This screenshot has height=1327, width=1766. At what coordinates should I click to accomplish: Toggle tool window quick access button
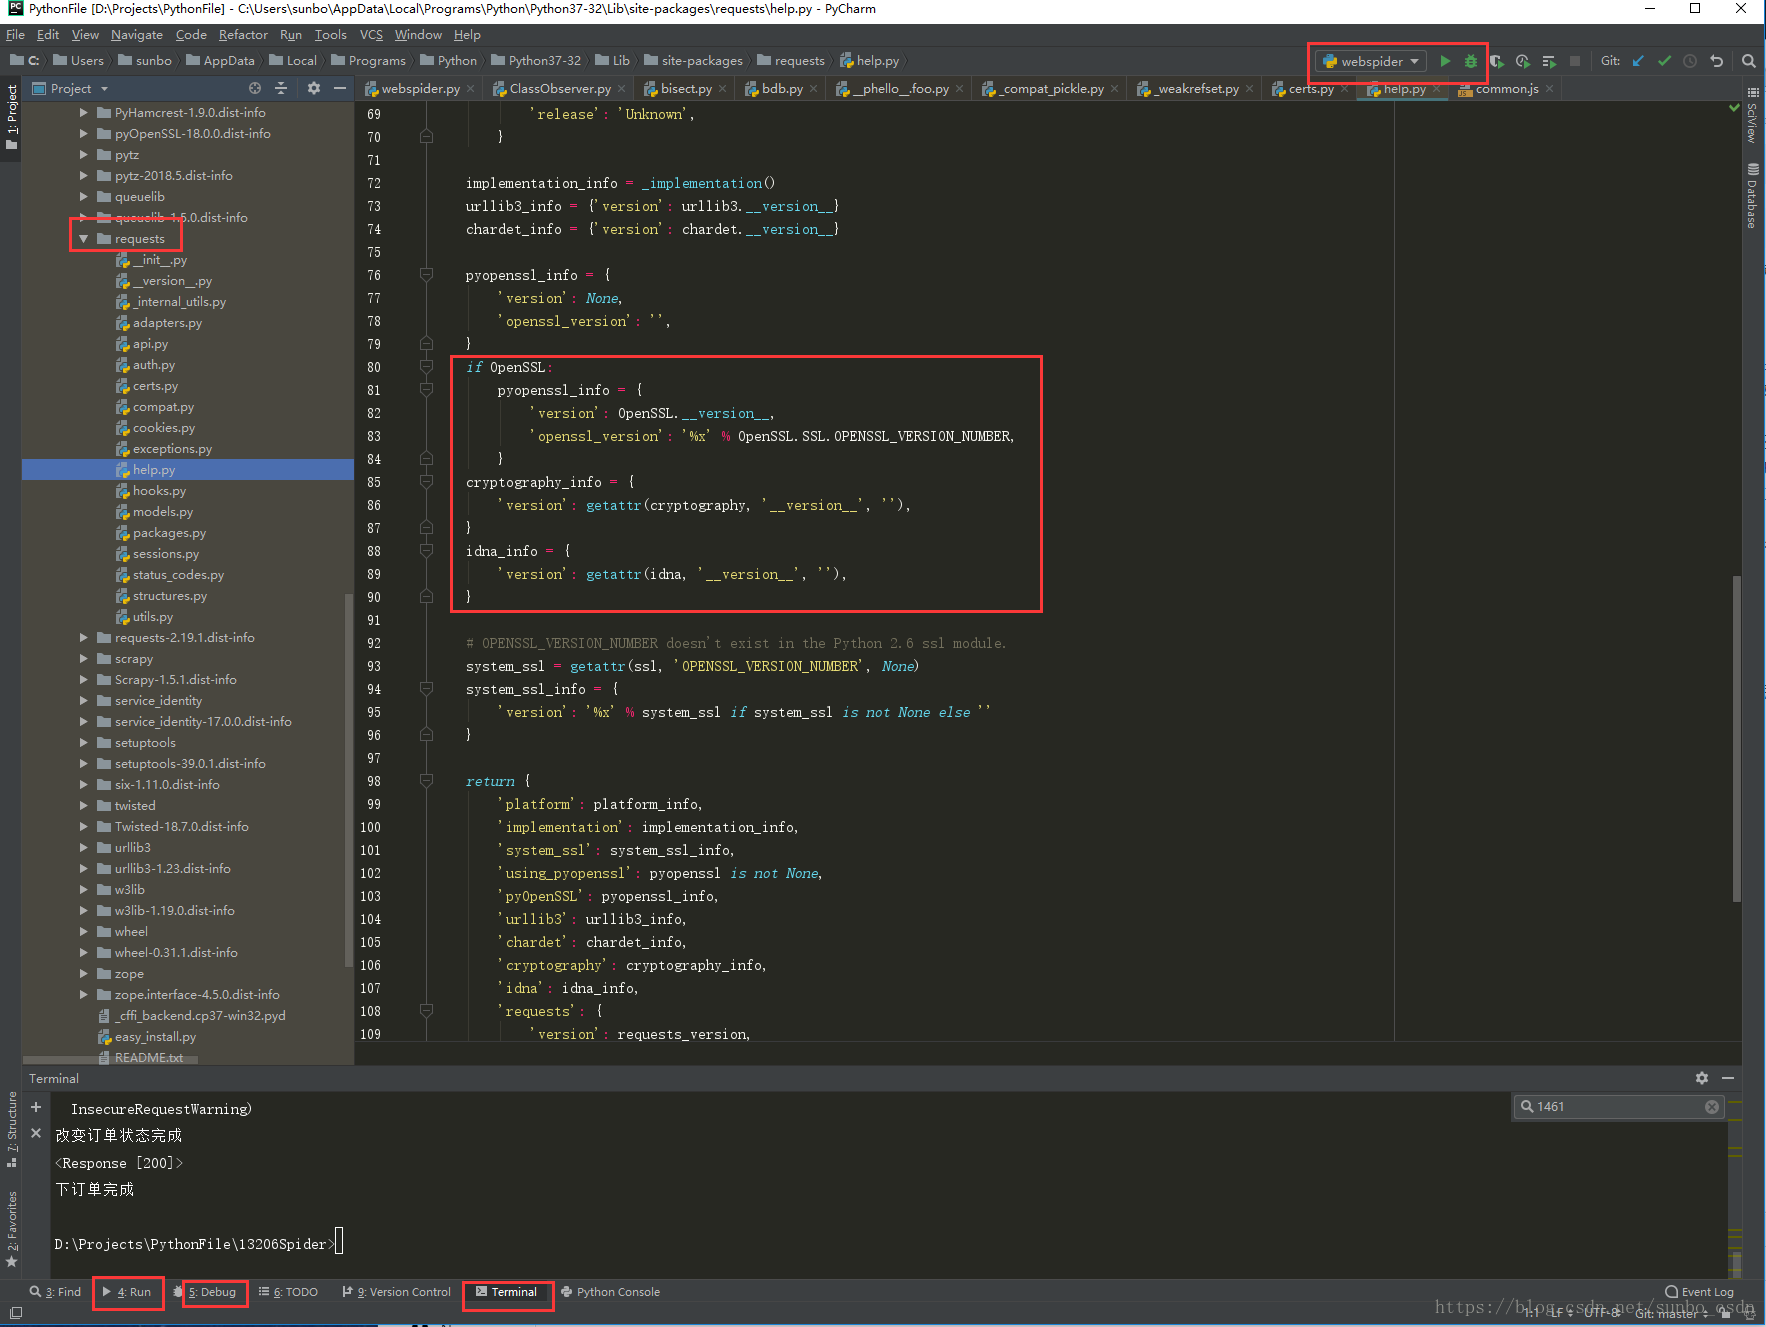tap(15, 1313)
